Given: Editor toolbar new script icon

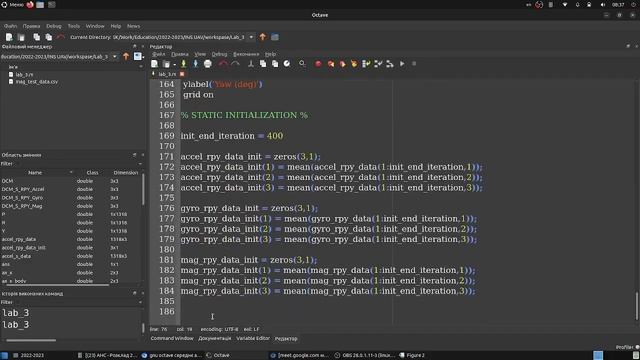Looking at the screenshot, I should [154, 64].
